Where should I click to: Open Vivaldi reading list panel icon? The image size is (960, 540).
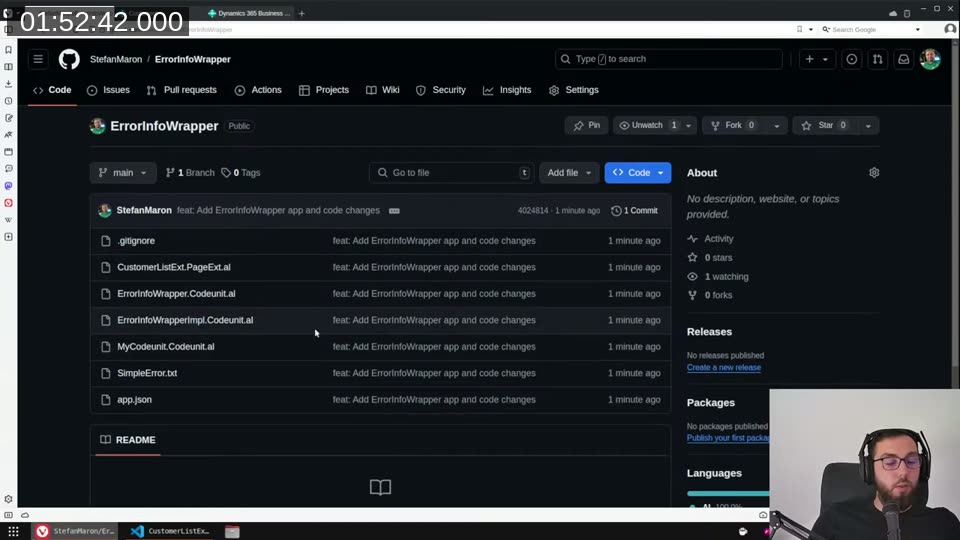click(x=9, y=67)
